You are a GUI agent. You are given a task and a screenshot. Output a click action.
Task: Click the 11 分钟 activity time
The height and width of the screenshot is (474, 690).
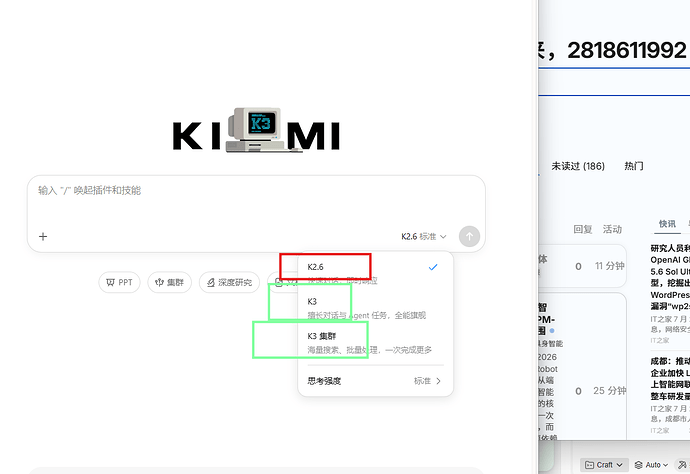[609, 266]
